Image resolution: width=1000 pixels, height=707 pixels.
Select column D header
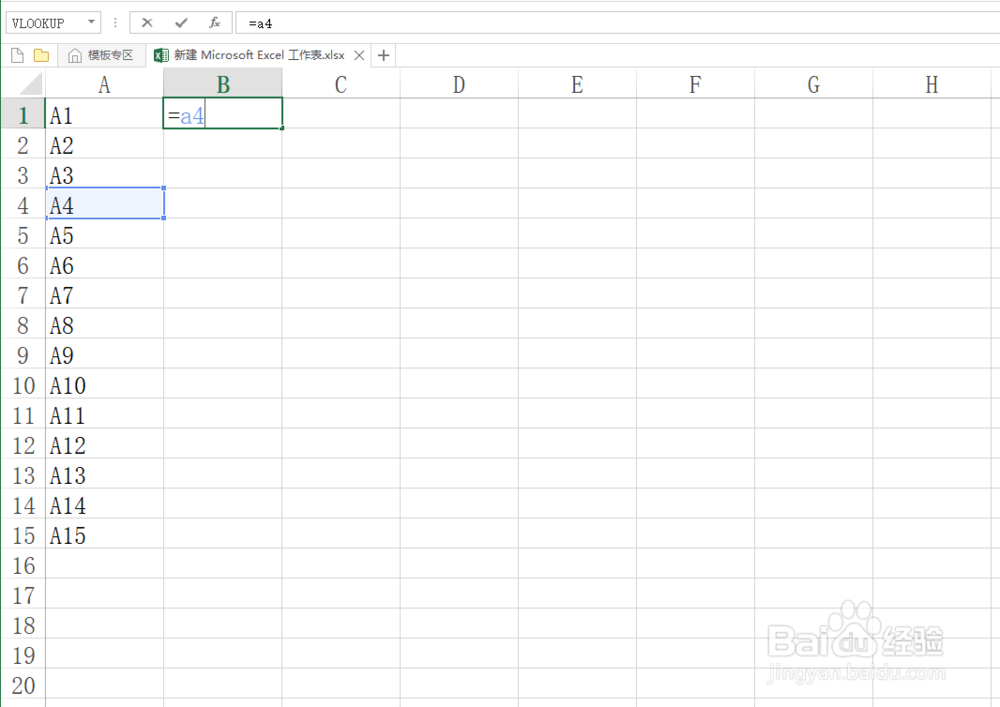click(459, 84)
